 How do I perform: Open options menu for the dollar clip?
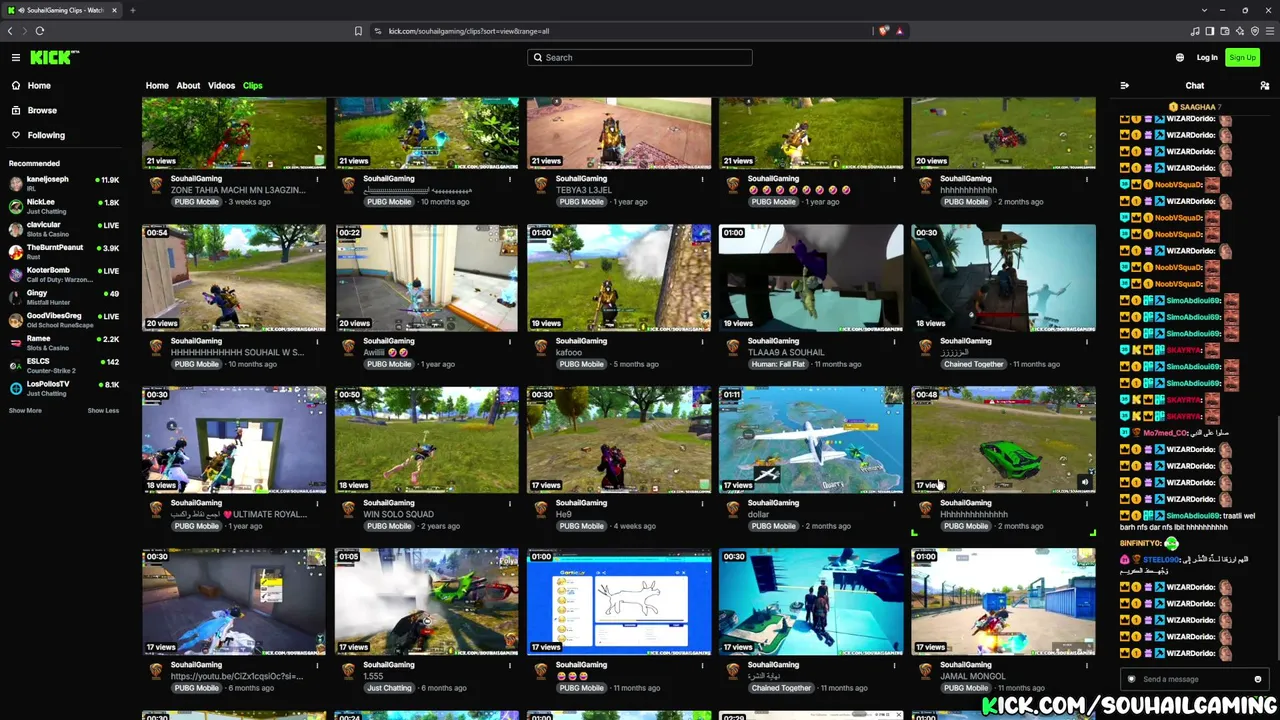894,503
